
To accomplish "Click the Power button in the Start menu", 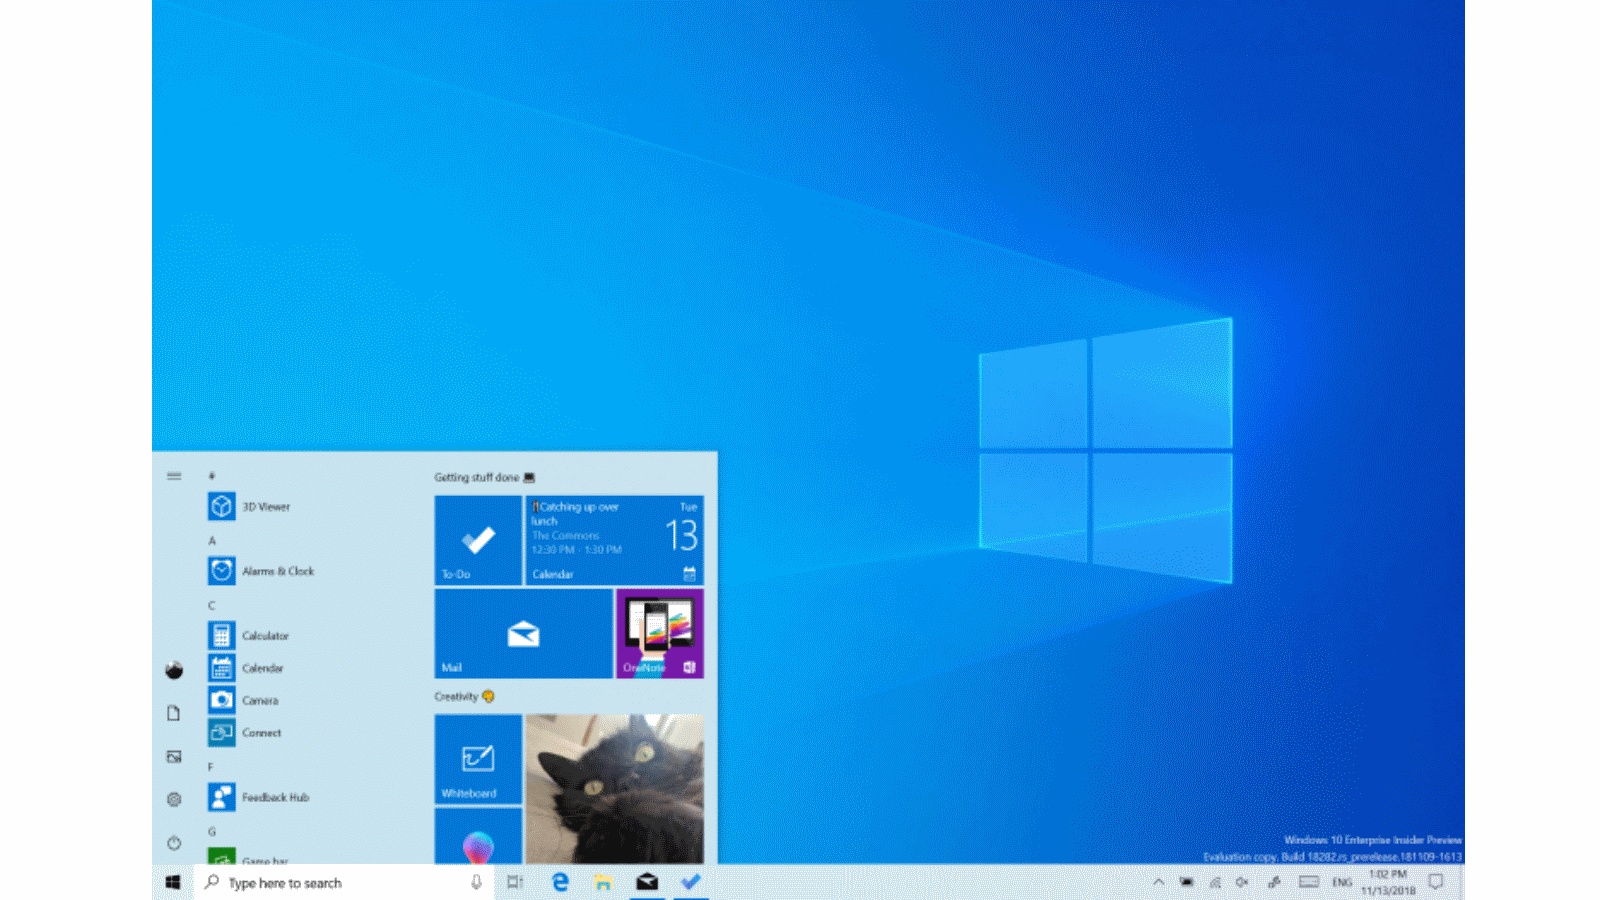I will pyautogui.click(x=175, y=841).
